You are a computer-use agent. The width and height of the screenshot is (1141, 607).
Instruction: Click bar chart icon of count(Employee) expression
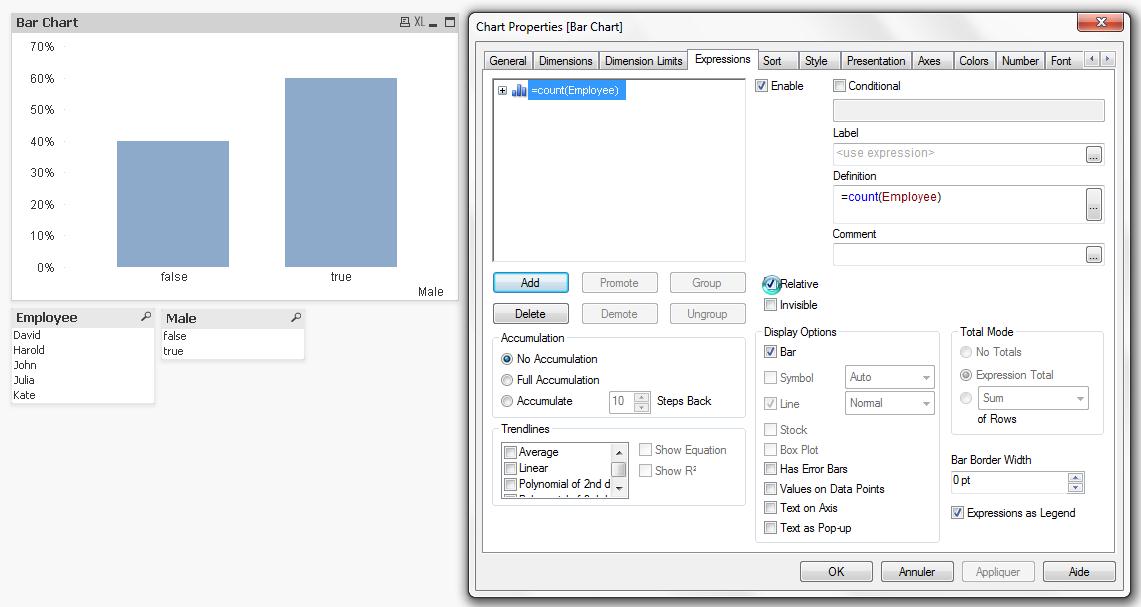point(519,90)
